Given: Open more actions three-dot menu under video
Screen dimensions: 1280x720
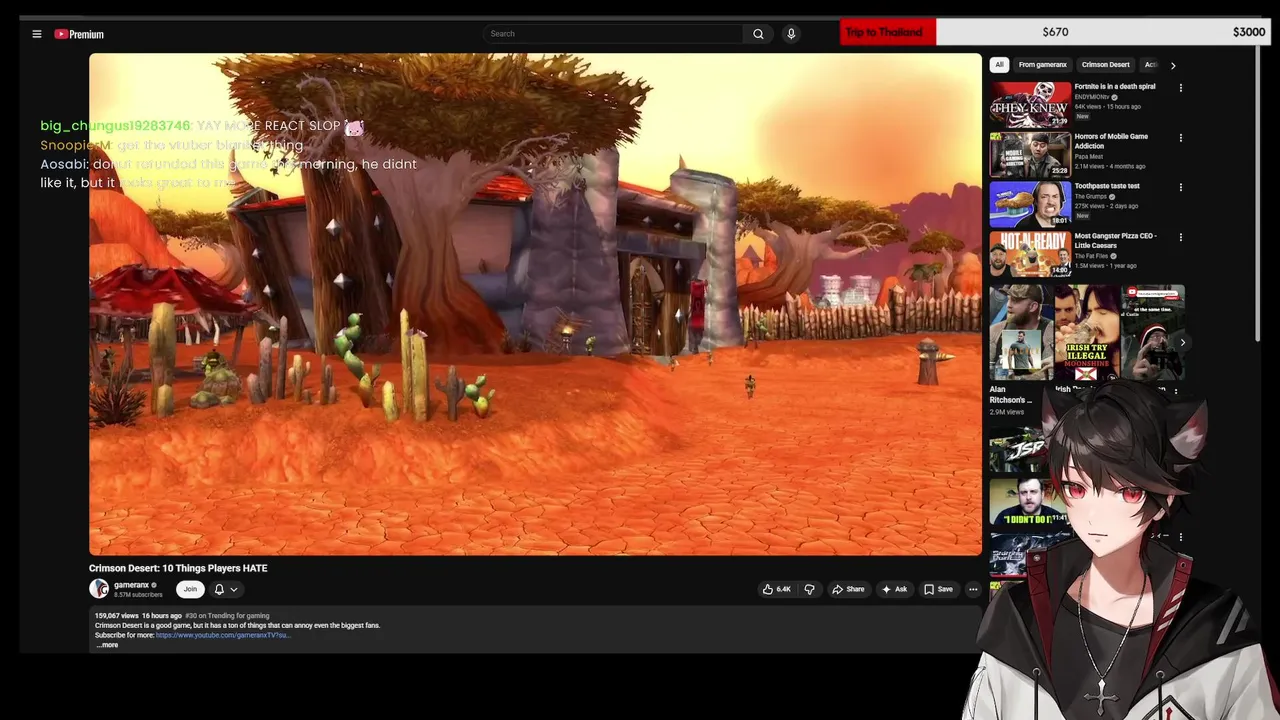Looking at the screenshot, I should click(x=973, y=589).
